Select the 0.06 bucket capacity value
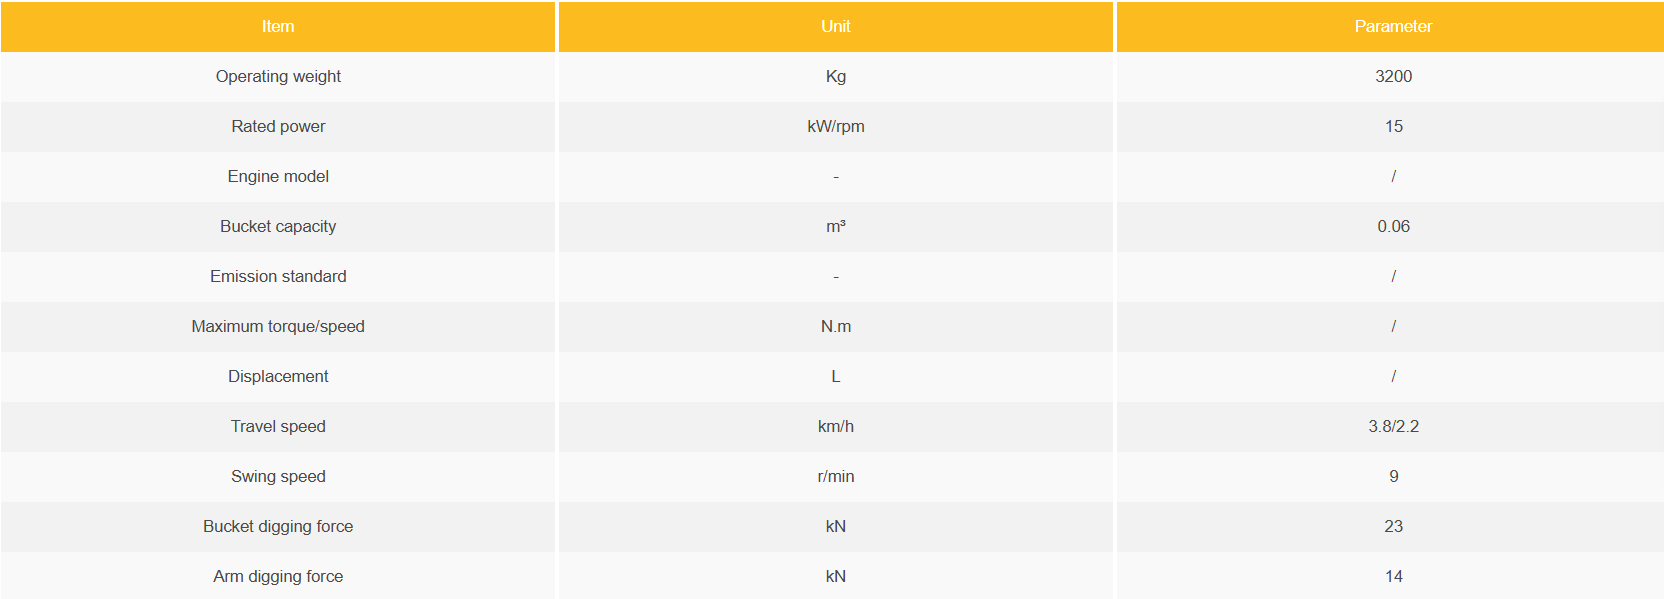Image resolution: width=1664 pixels, height=599 pixels. click(1393, 227)
